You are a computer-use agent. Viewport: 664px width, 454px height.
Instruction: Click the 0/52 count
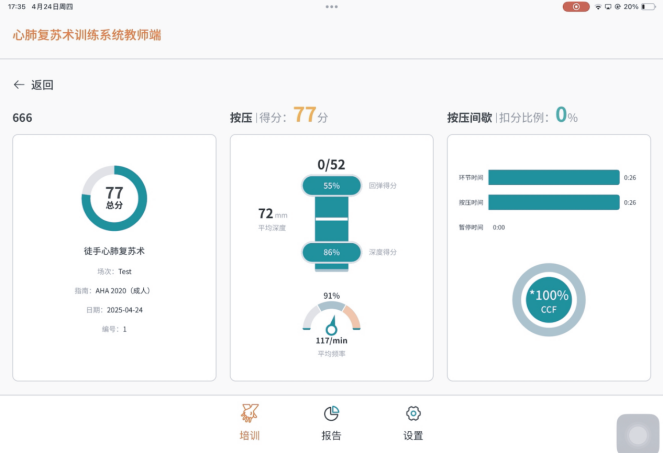(x=332, y=164)
